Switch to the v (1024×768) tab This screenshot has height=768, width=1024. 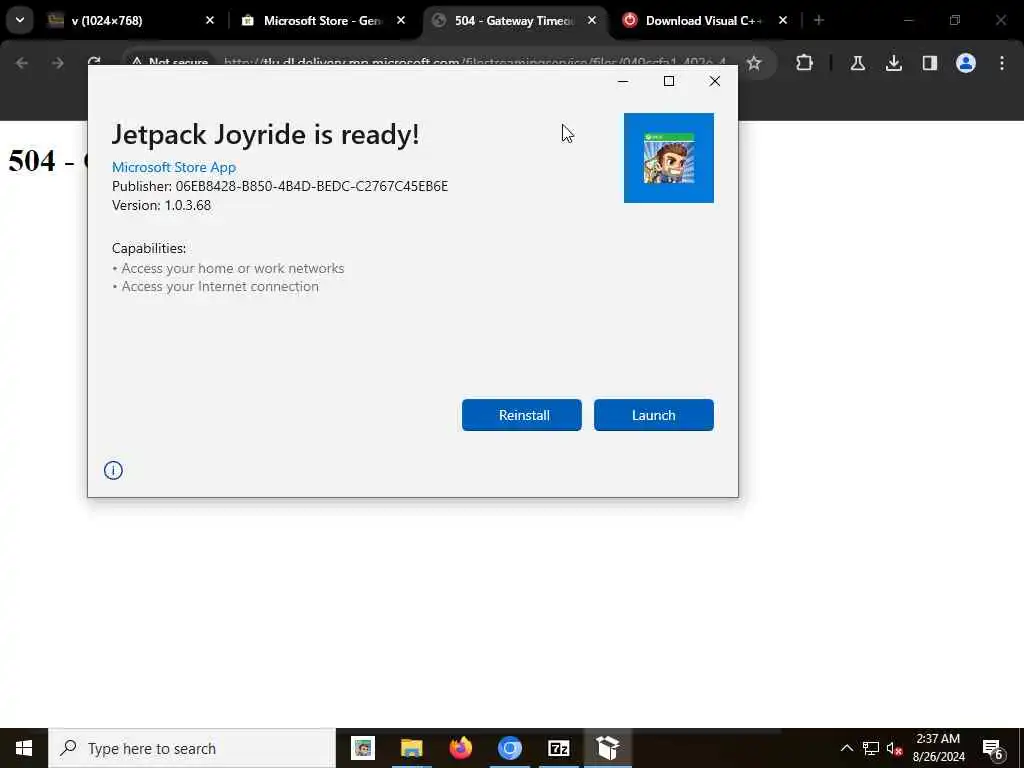tap(131, 21)
